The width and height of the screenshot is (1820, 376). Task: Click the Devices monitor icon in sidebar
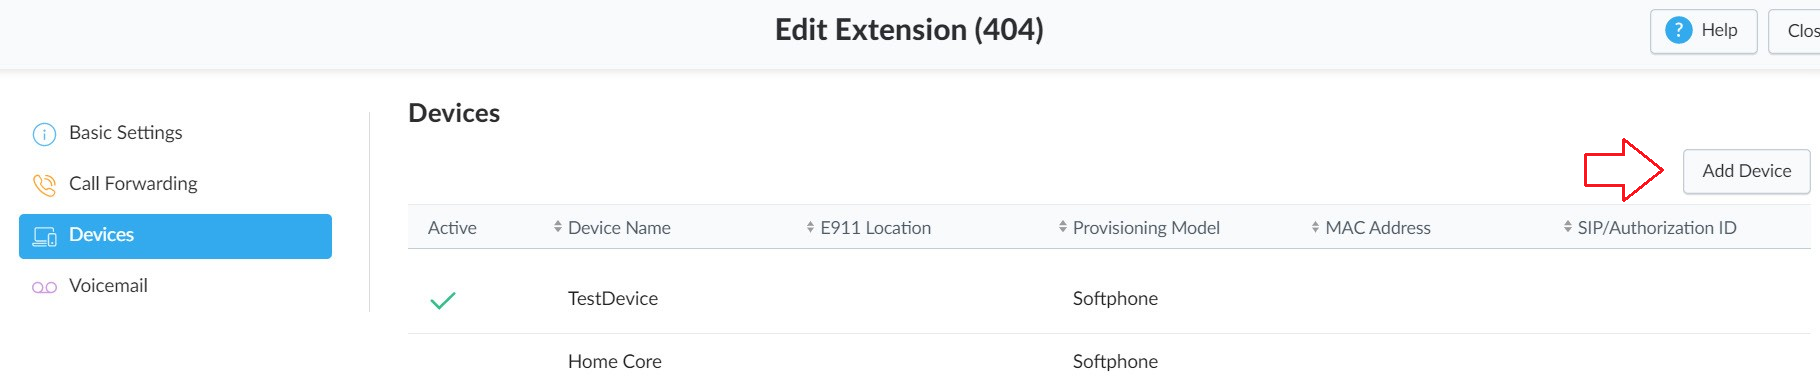click(x=44, y=237)
